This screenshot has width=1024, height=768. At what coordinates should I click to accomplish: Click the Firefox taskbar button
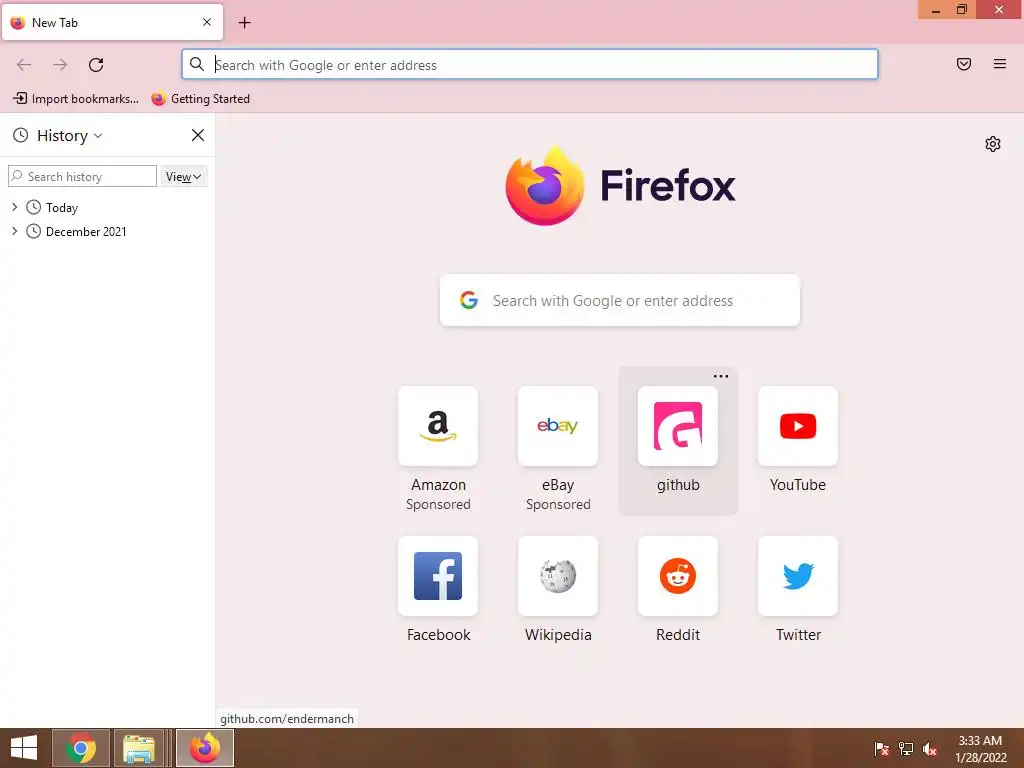coord(205,748)
